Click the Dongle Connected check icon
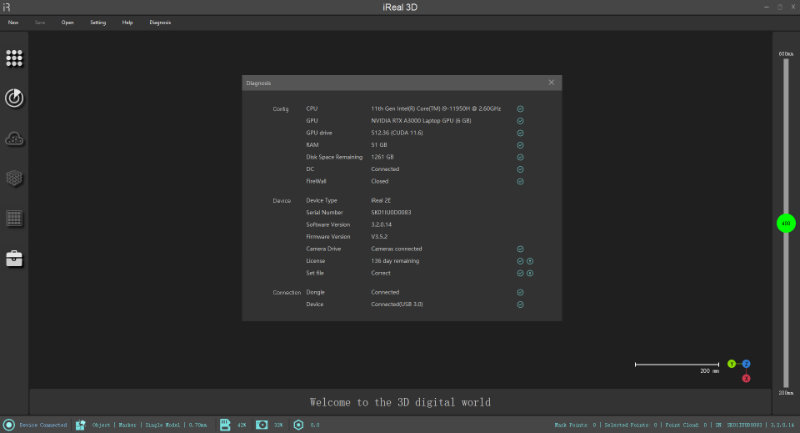This screenshot has height=433, width=800. click(x=520, y=292)
